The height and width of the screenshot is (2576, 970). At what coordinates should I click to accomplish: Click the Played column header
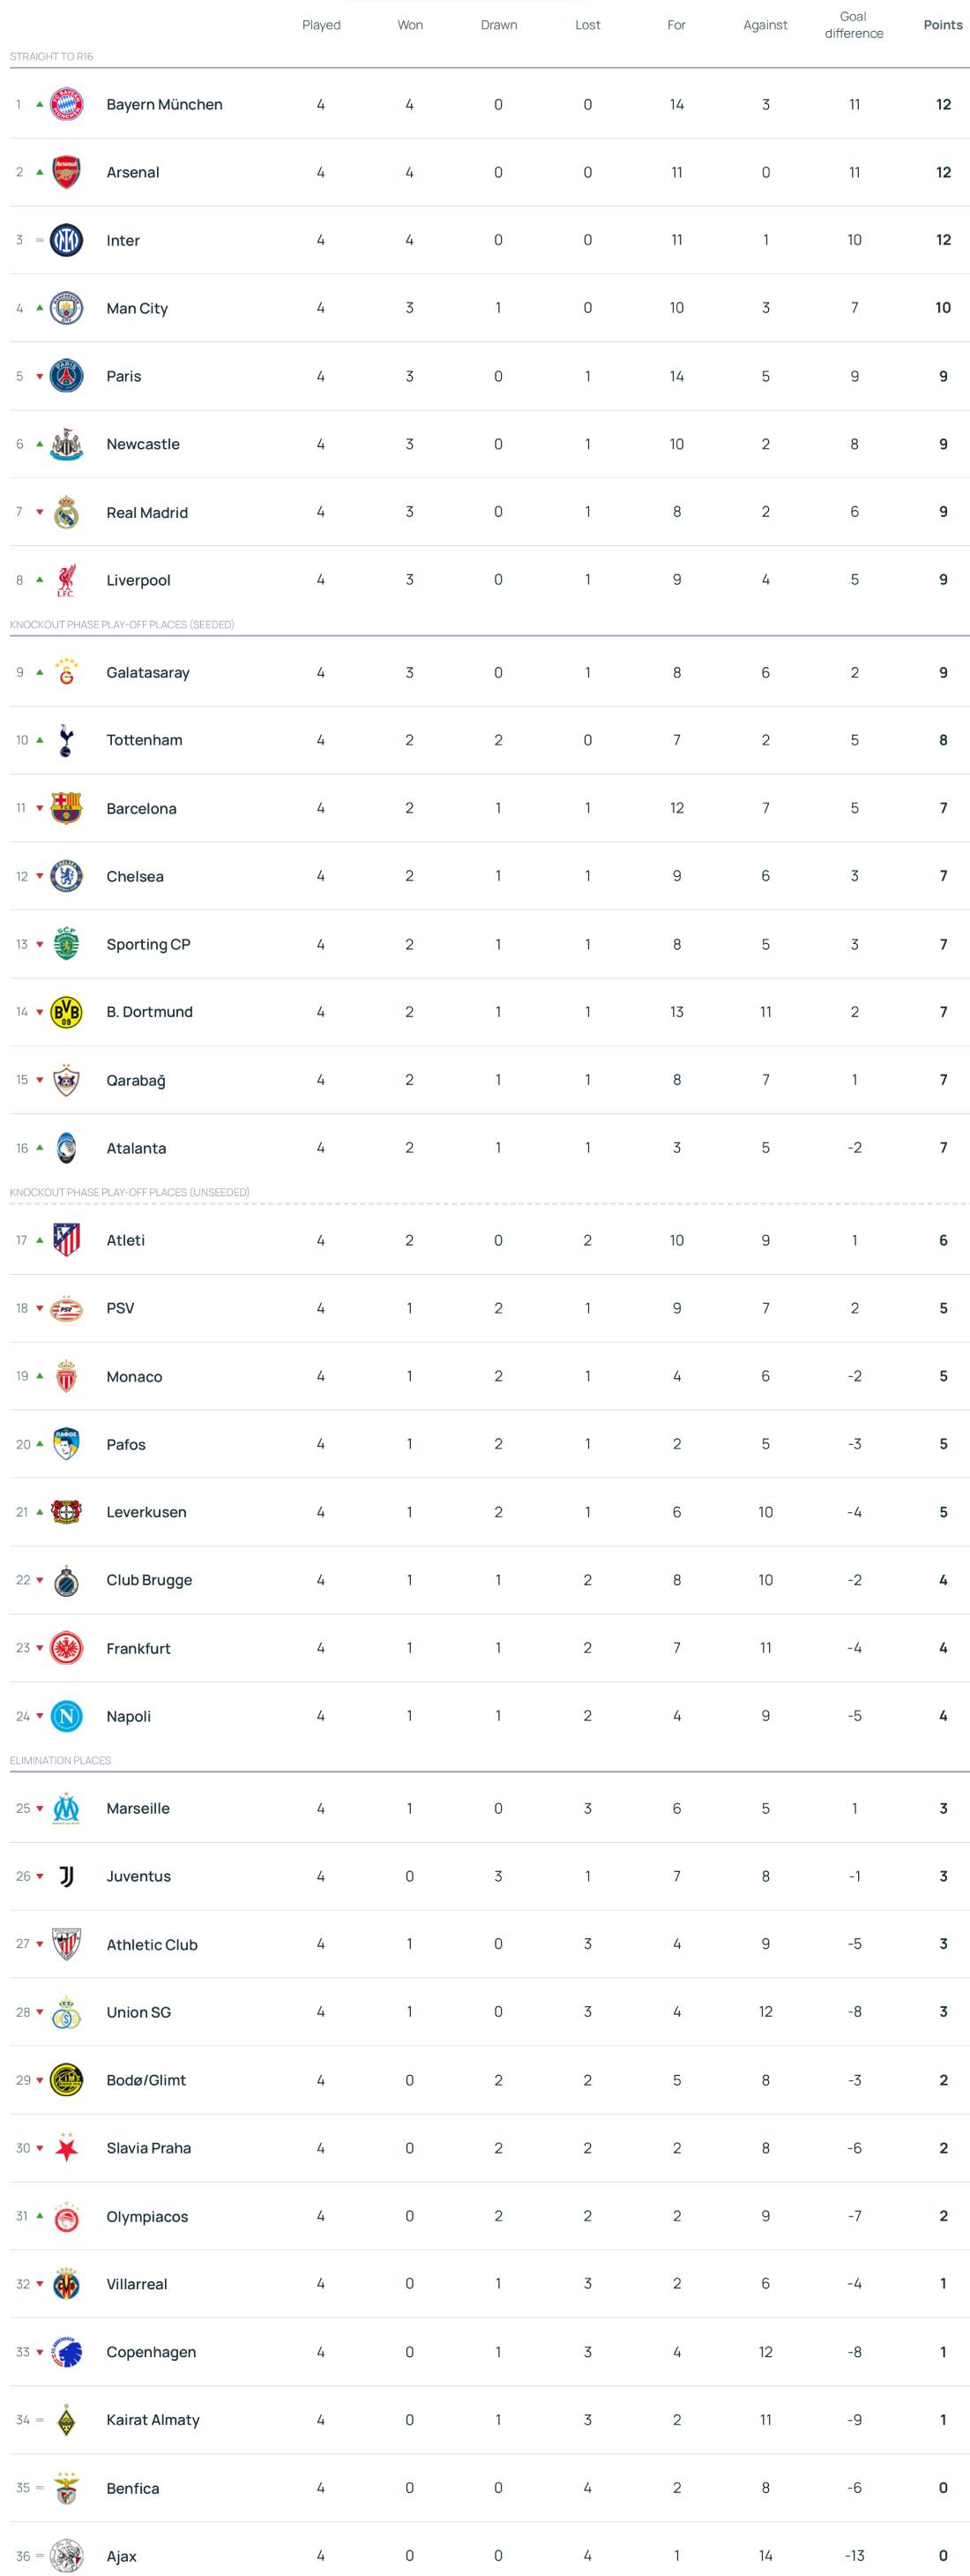[x=321, y=25]
